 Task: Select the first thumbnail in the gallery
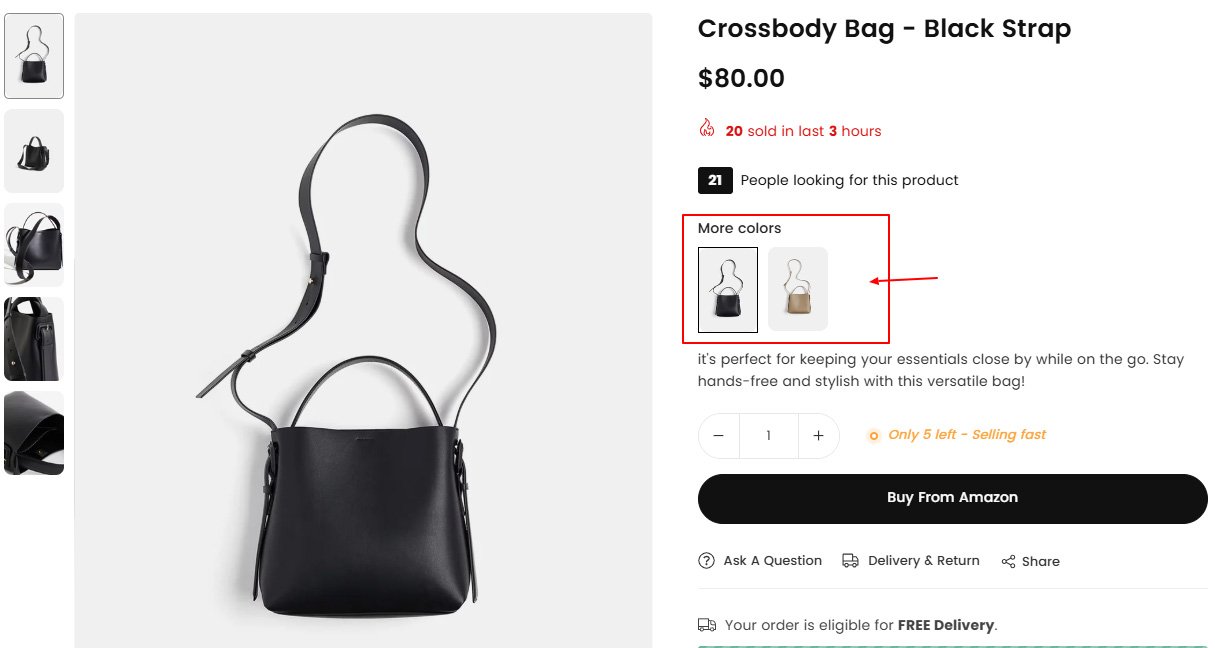34,56
